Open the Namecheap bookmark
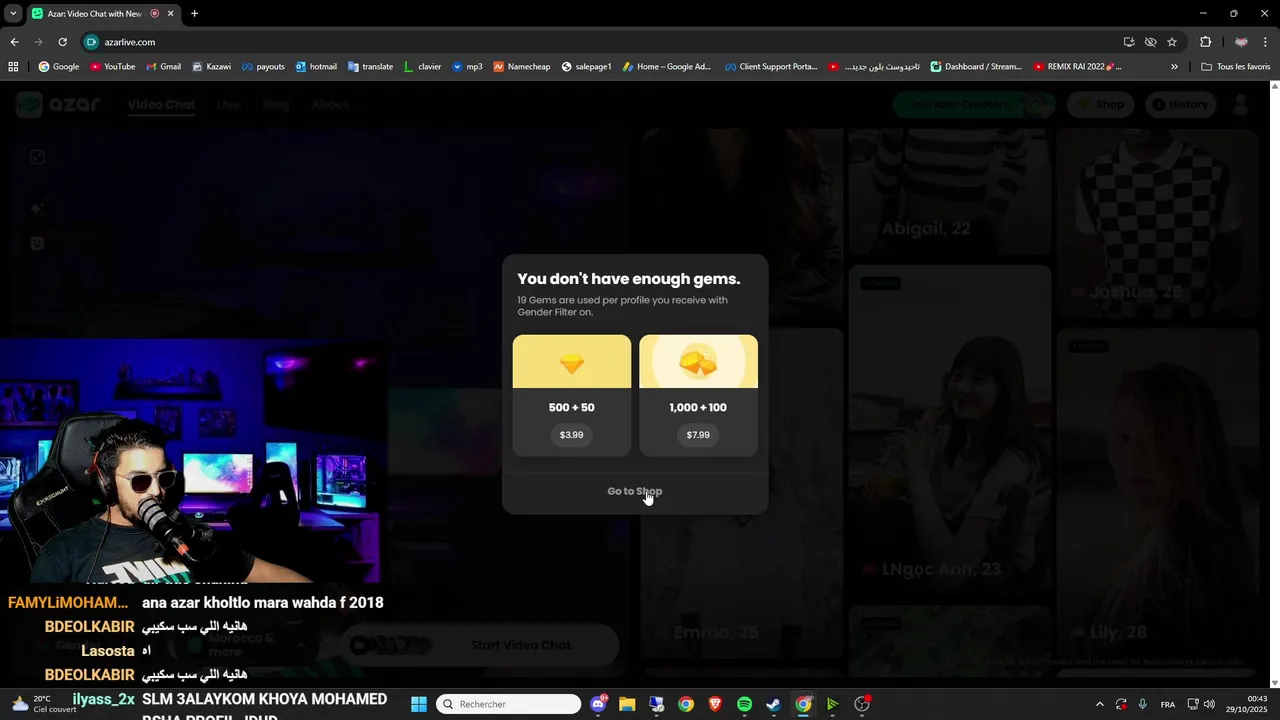Screen dimensions: 1280x720 tap(521, 67)
